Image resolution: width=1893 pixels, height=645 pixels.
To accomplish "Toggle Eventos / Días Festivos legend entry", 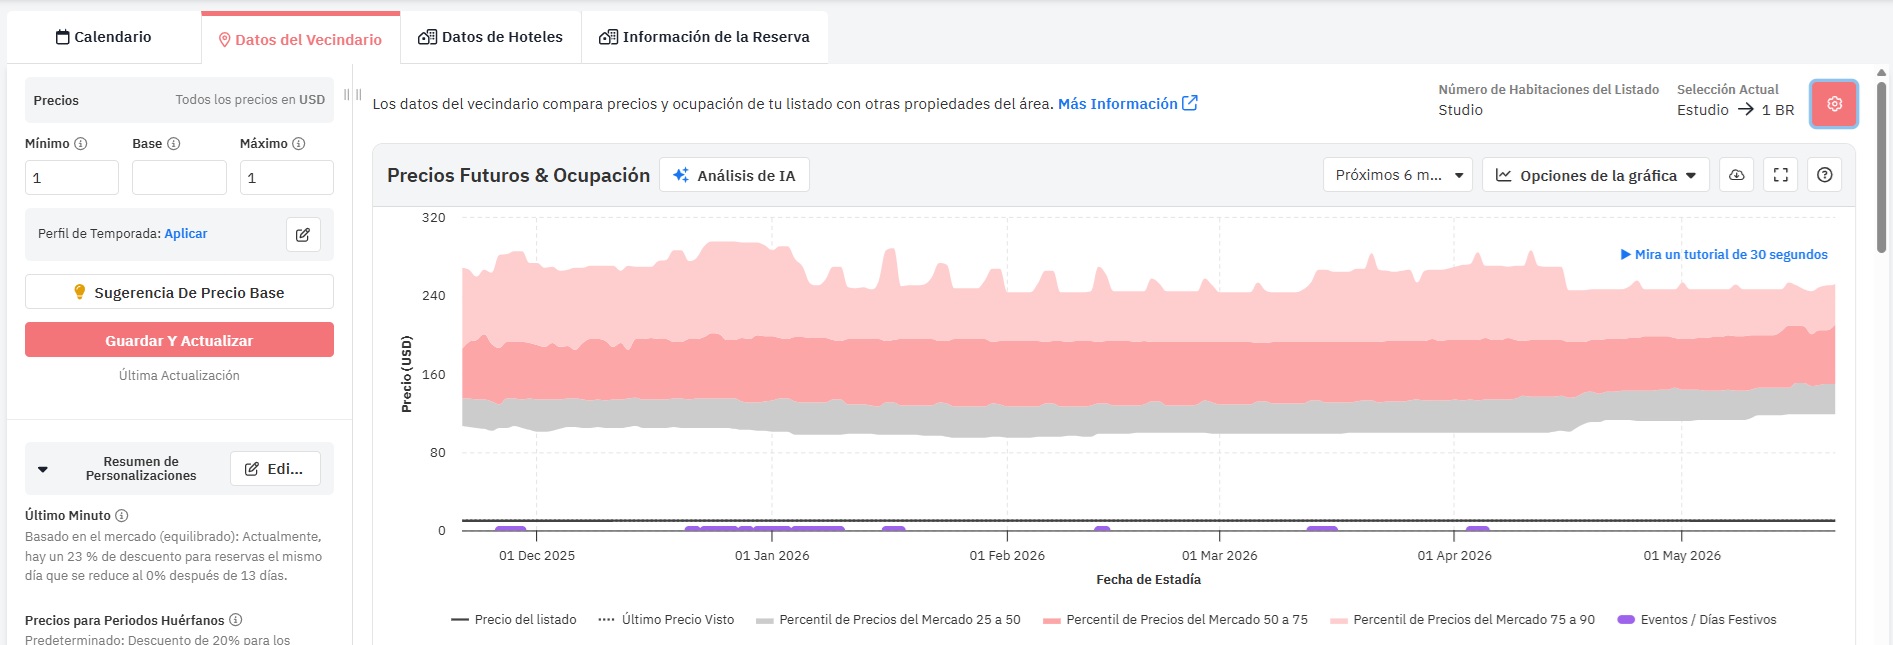I will [x=1697, y=620].
